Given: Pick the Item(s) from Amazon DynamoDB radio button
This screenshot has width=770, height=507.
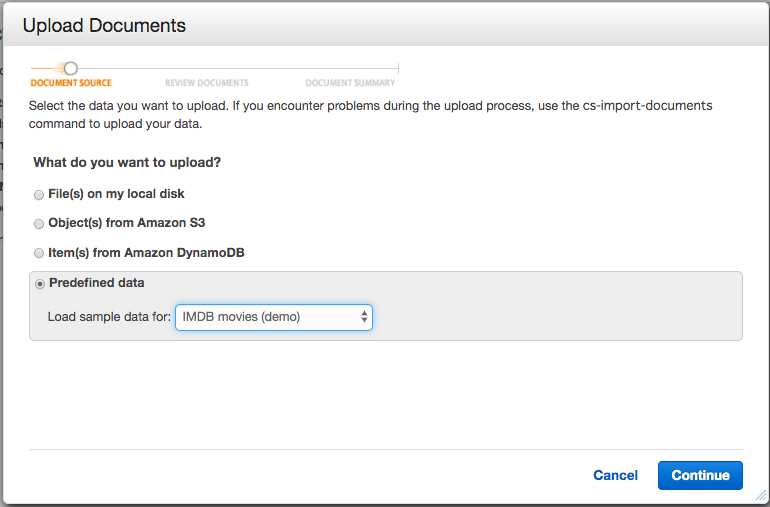Looking at the screenshot, I should tap(39, 254).
